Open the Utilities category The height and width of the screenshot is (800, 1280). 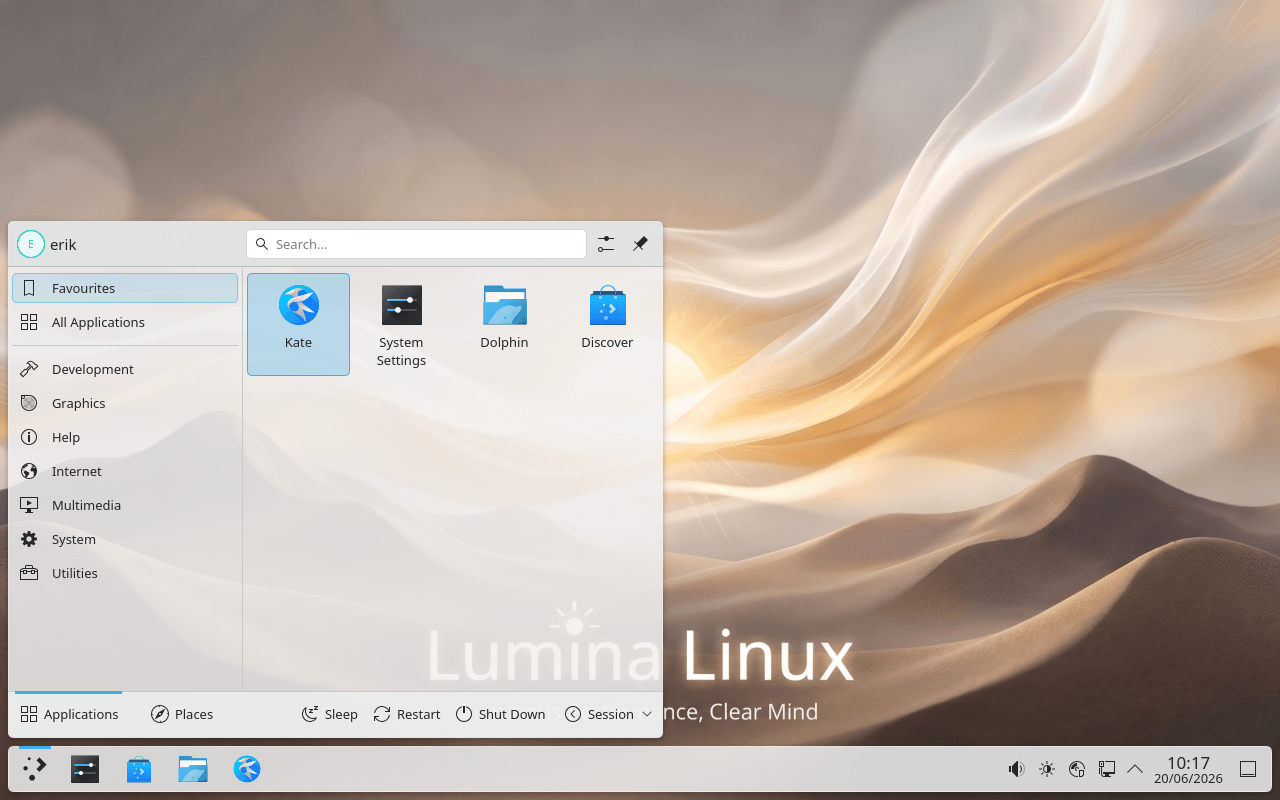[125, 573]
